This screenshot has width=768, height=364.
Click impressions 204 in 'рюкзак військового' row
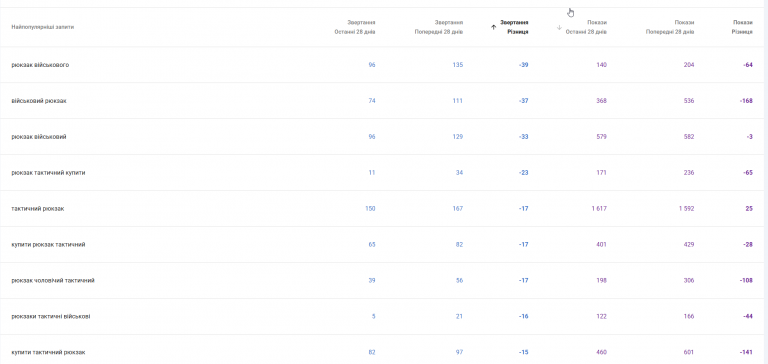tap(689, 65)
